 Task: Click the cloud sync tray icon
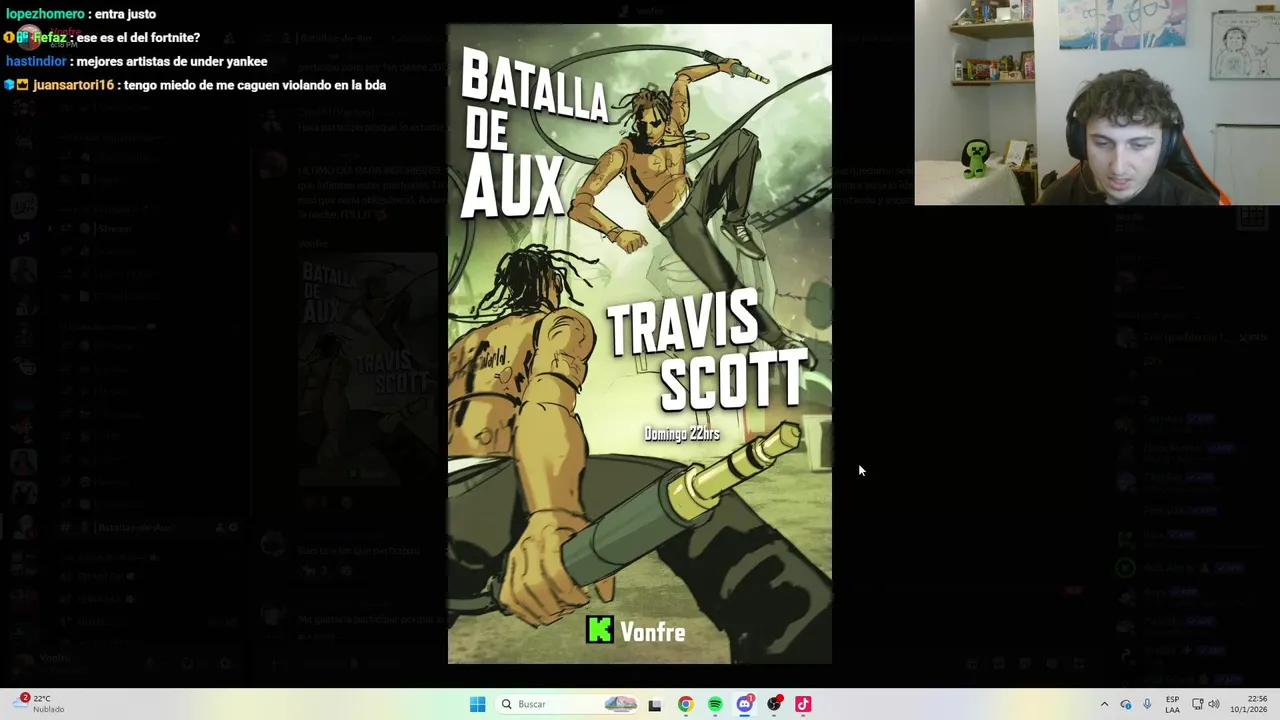pyautogui.click(x=1126, y=704)
